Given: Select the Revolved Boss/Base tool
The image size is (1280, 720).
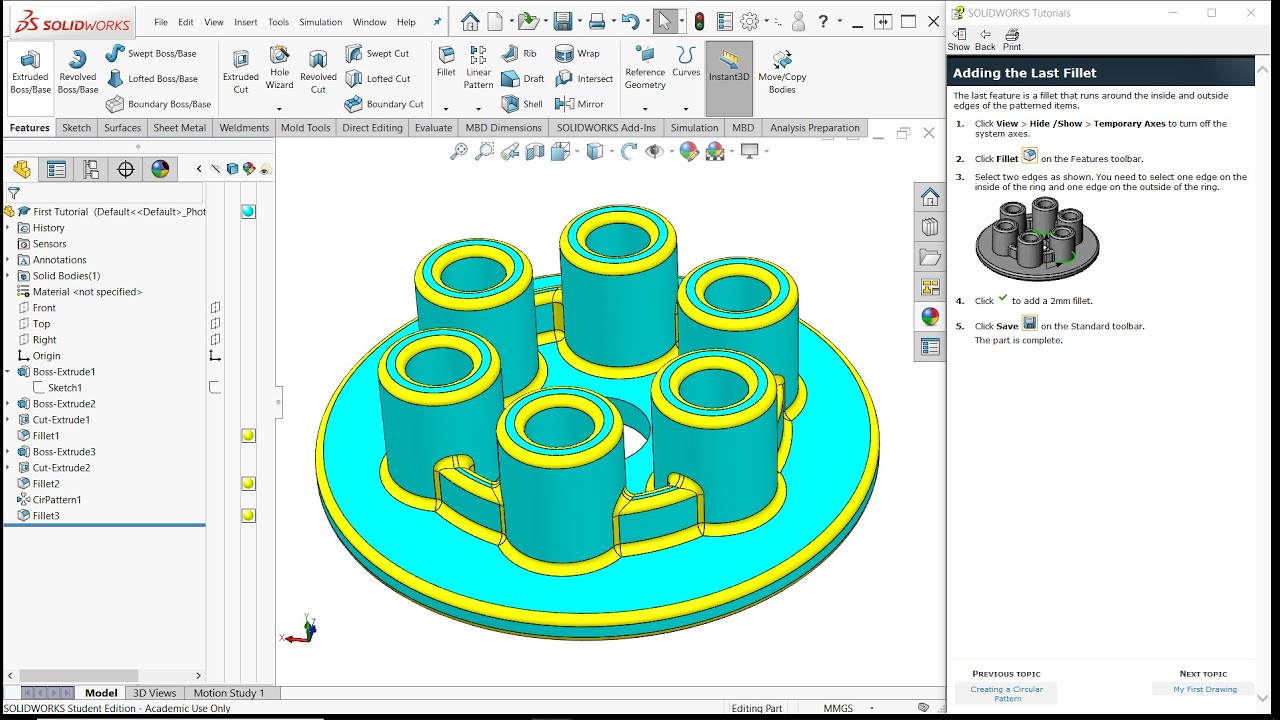Looking at the screenshot, I should tap(77, 72).
